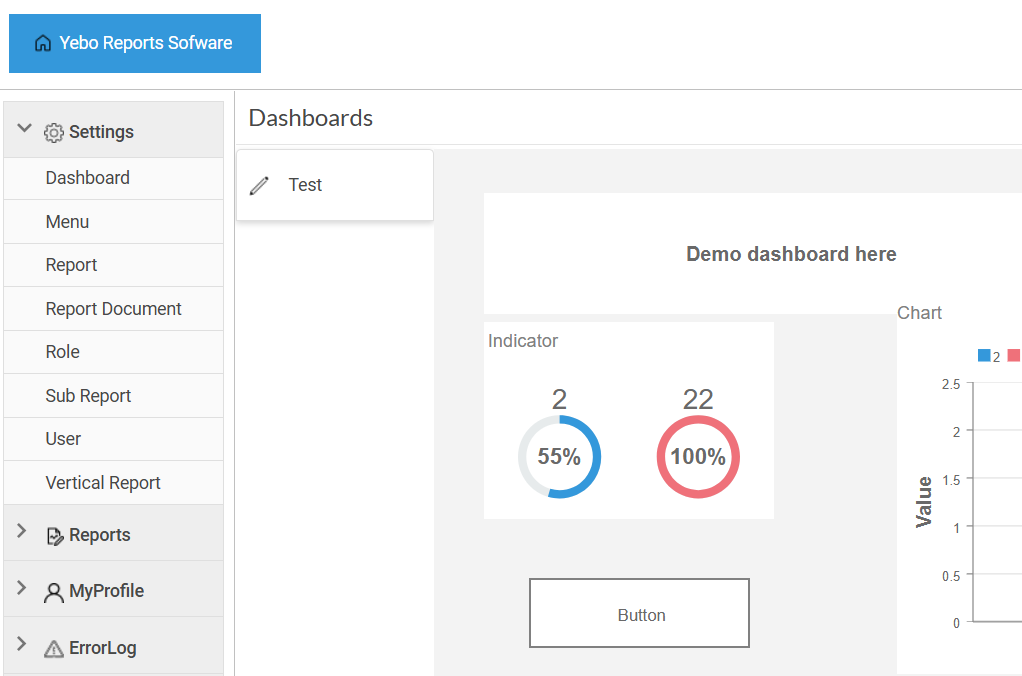
Task: Click the Button on the demo dashboard
Action: pos(639,613)
